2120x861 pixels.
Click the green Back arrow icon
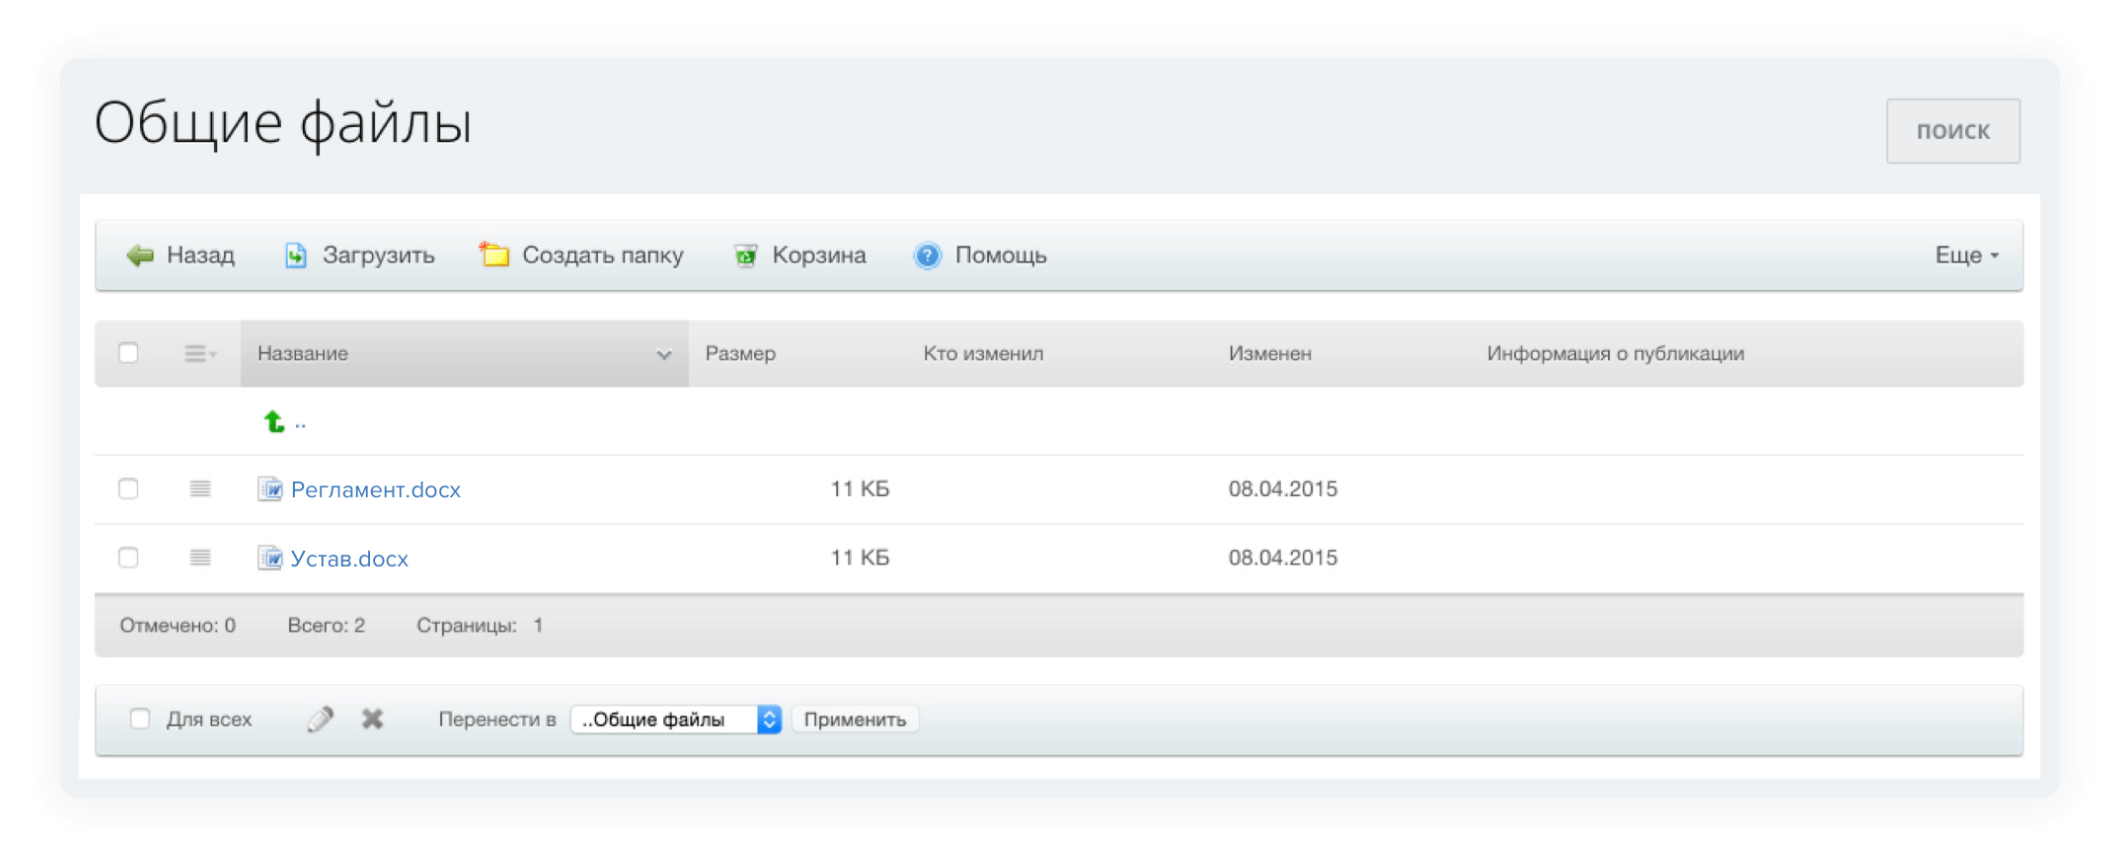pyautogui.click(x=140, y=256)
